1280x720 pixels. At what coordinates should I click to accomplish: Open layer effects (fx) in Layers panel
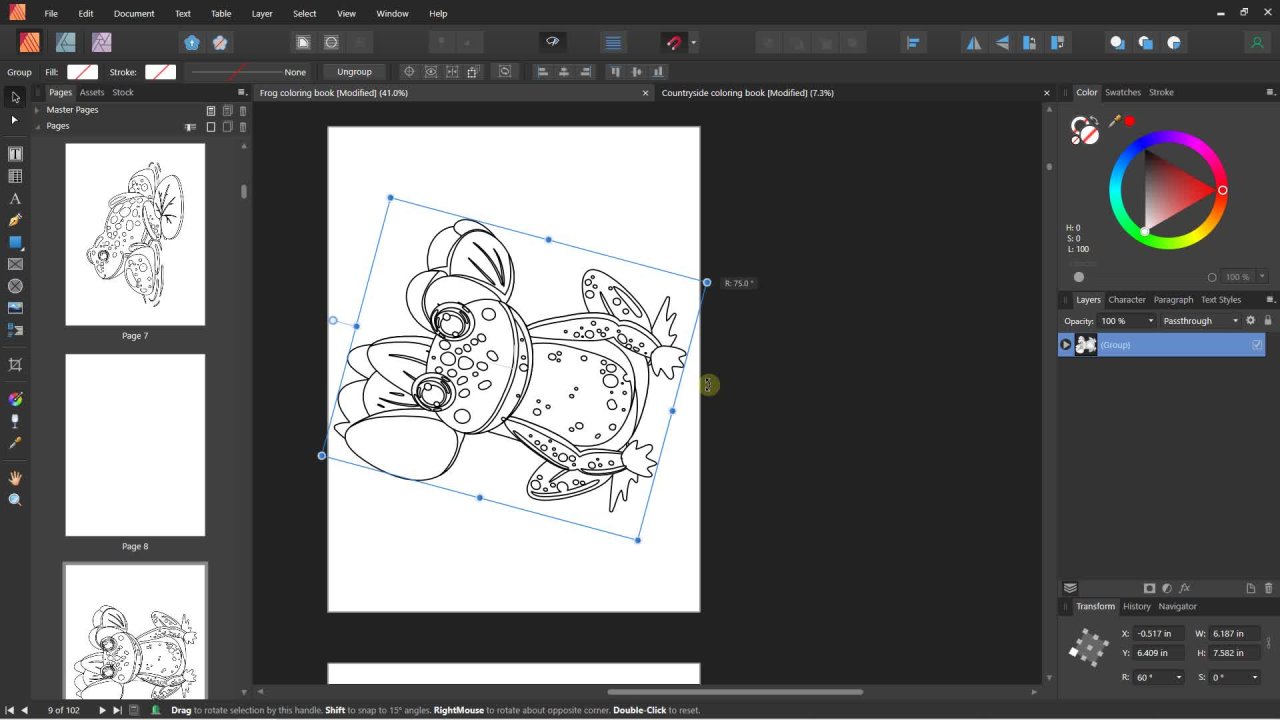coord(1185,588)
